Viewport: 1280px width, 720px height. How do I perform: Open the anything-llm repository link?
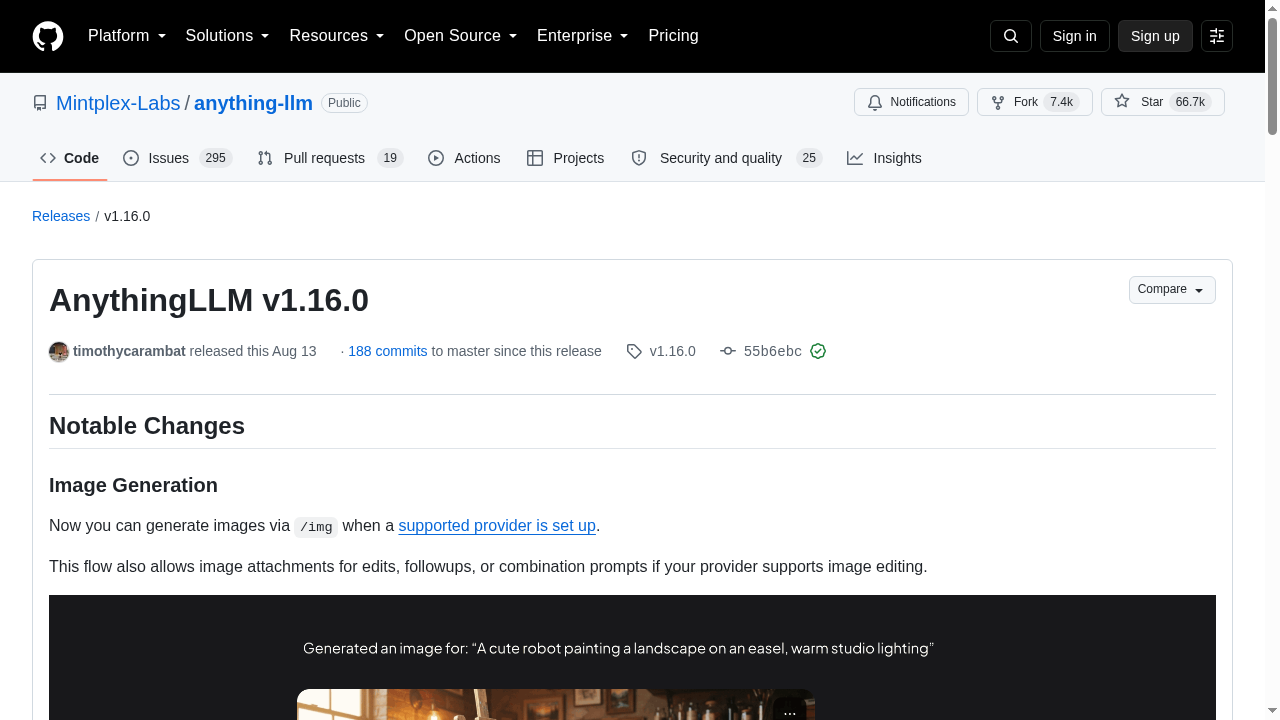pos(253,103)
